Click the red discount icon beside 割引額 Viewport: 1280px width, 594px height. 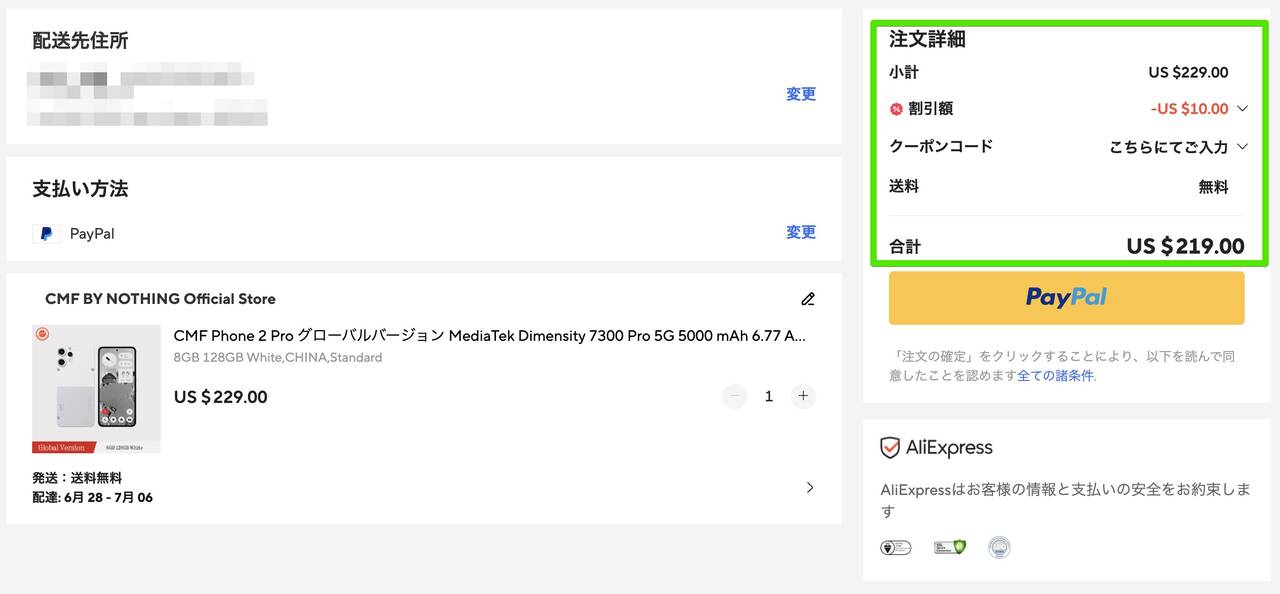[896, 109]
